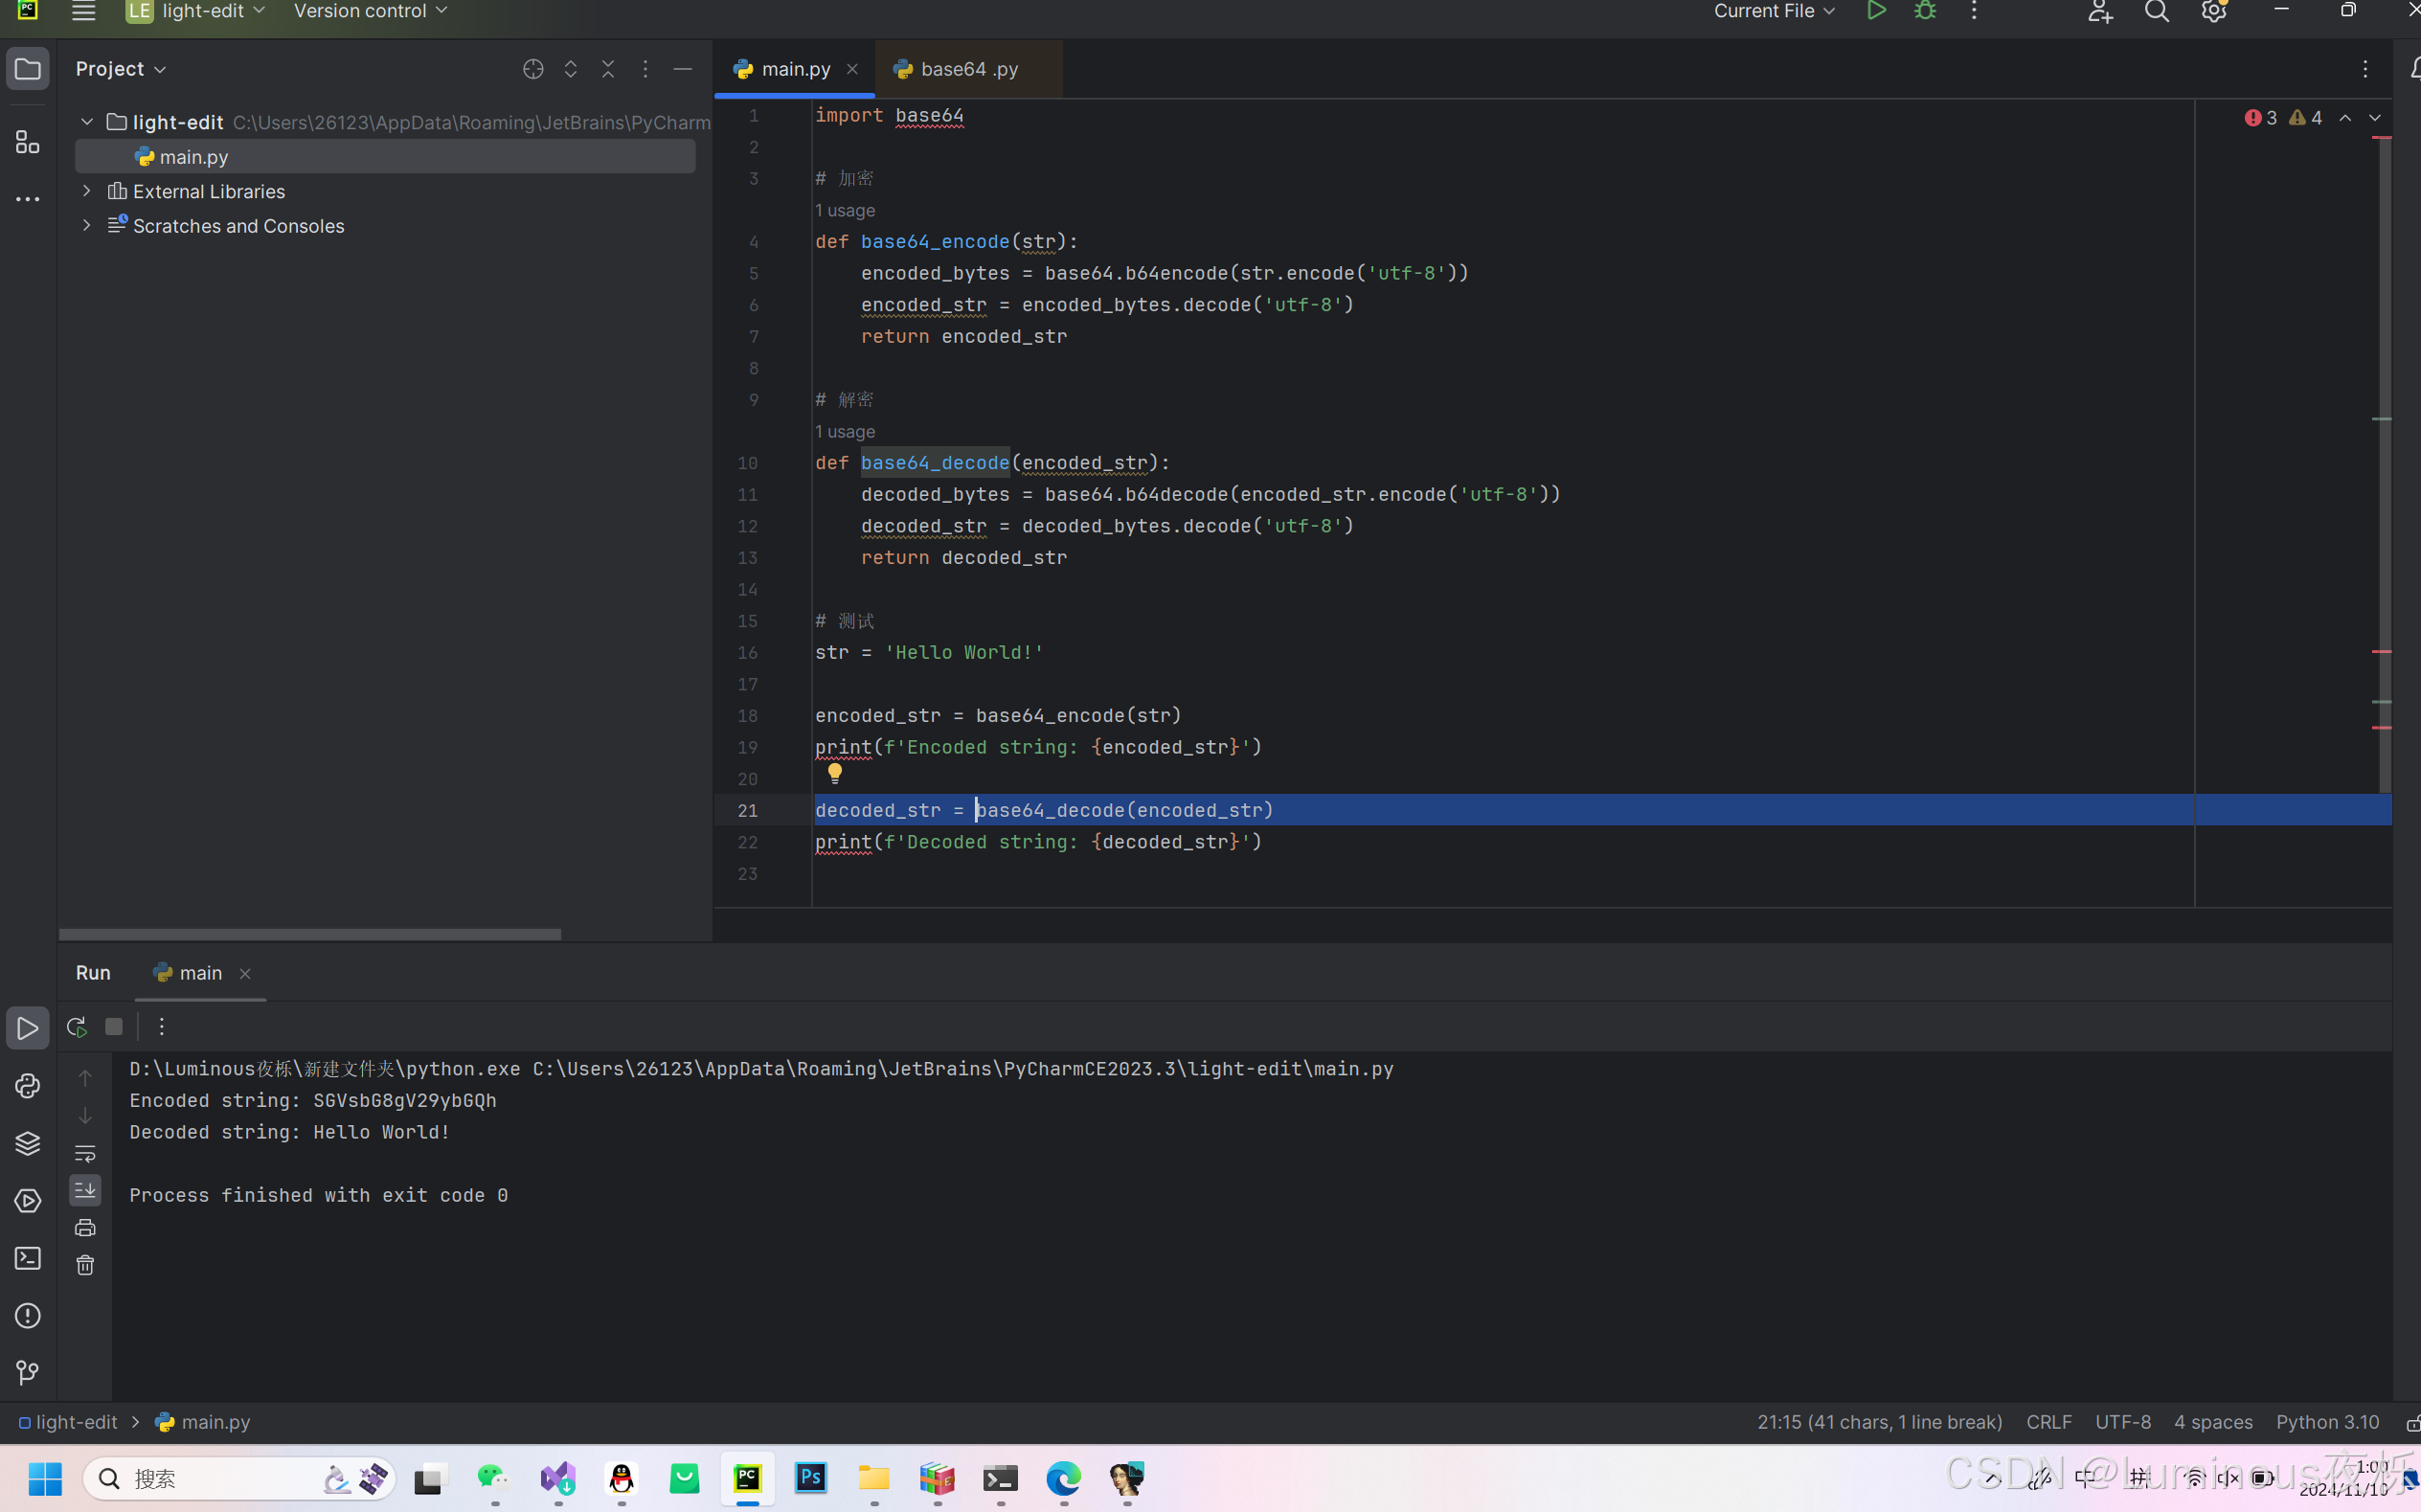Image resolution: width=2421 pixels, height=1512 pixels.
Task: Open Git version control tool window
Action: 28,1373
